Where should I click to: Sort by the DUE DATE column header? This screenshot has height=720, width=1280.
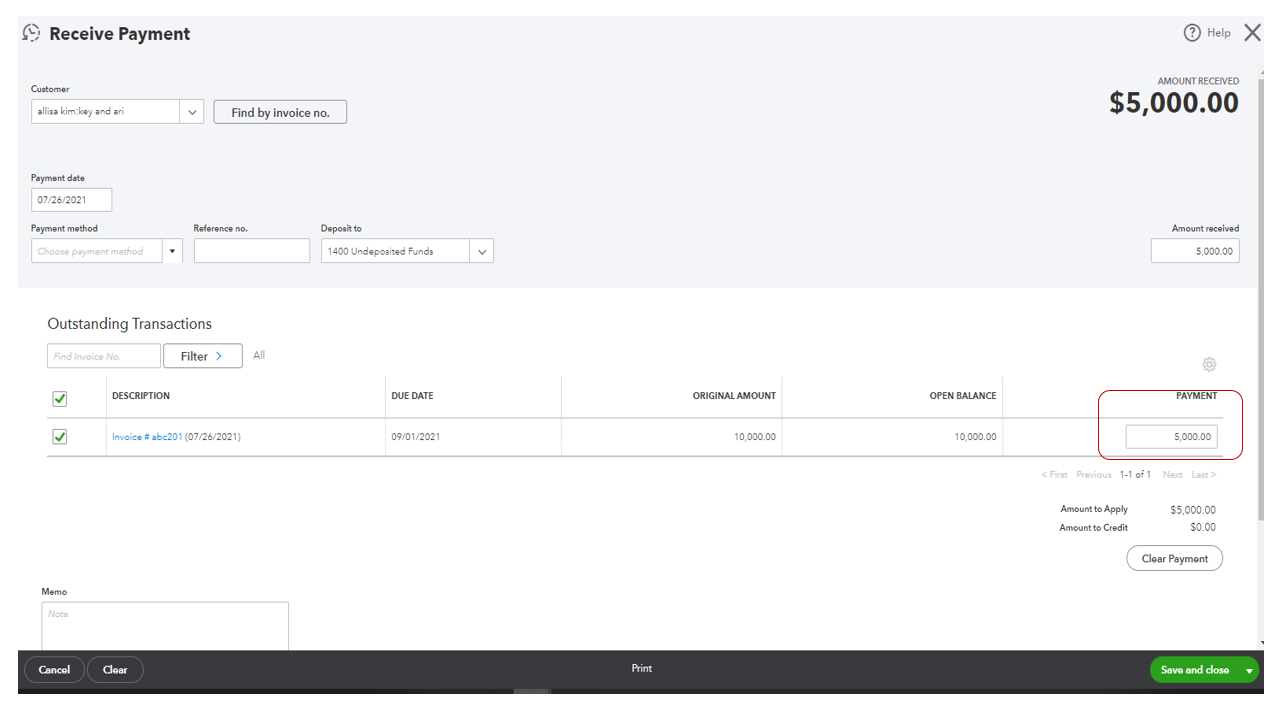412,396
